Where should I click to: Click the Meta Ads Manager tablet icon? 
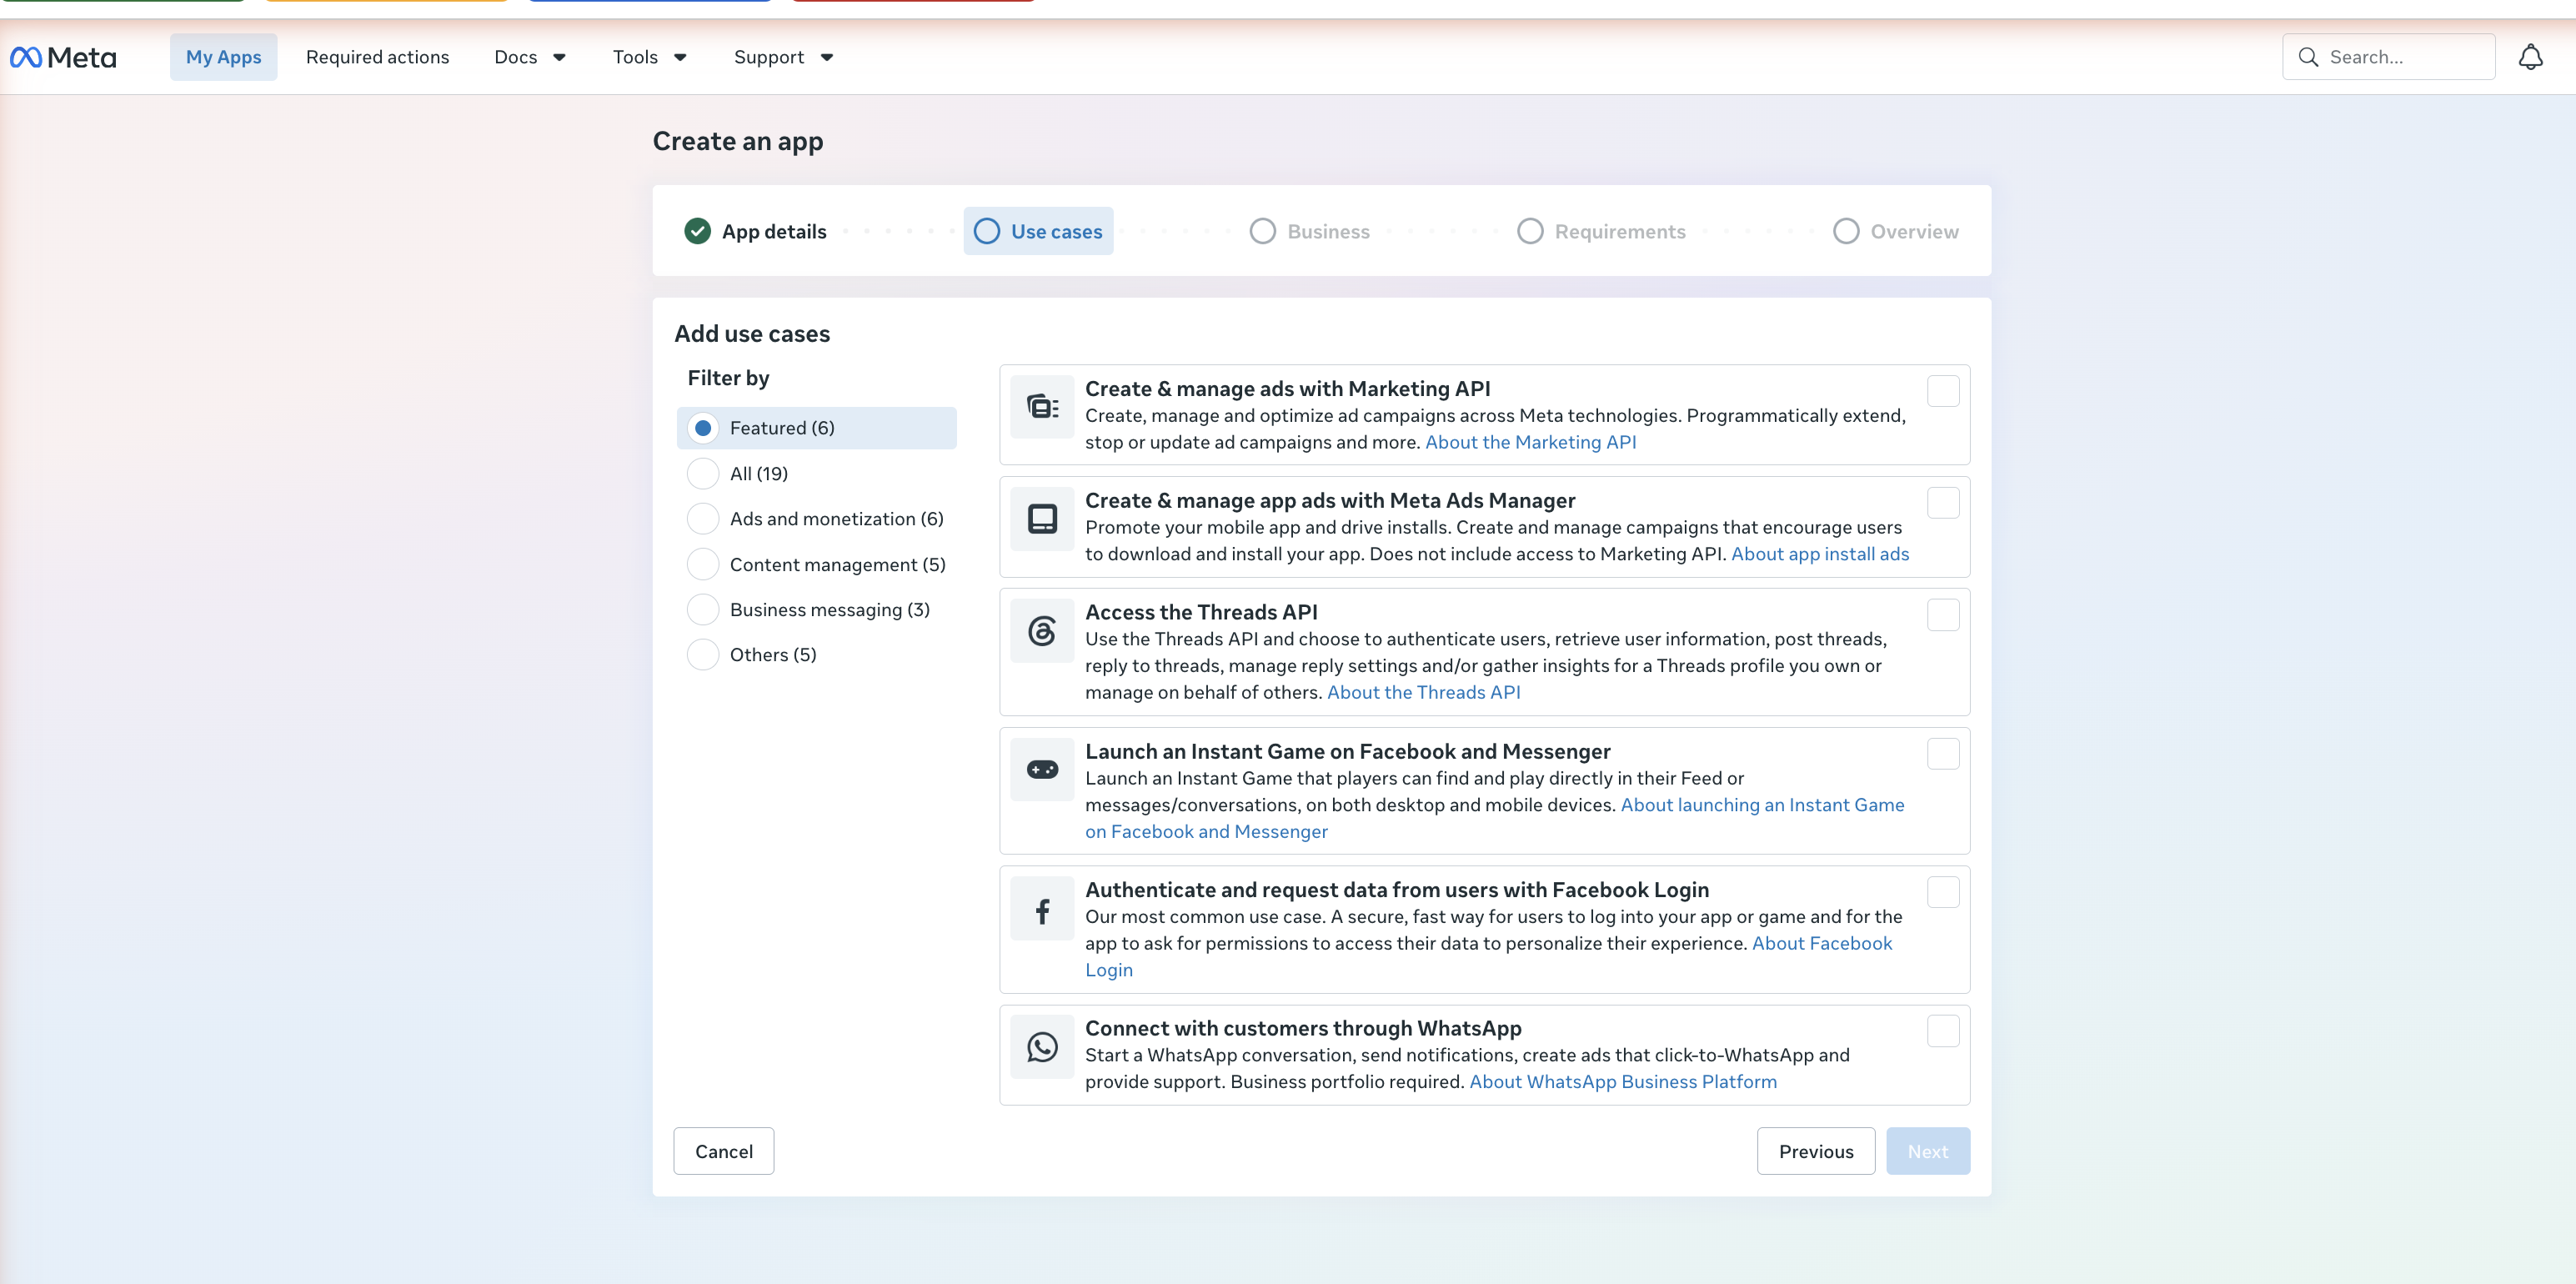[1042, 518]
